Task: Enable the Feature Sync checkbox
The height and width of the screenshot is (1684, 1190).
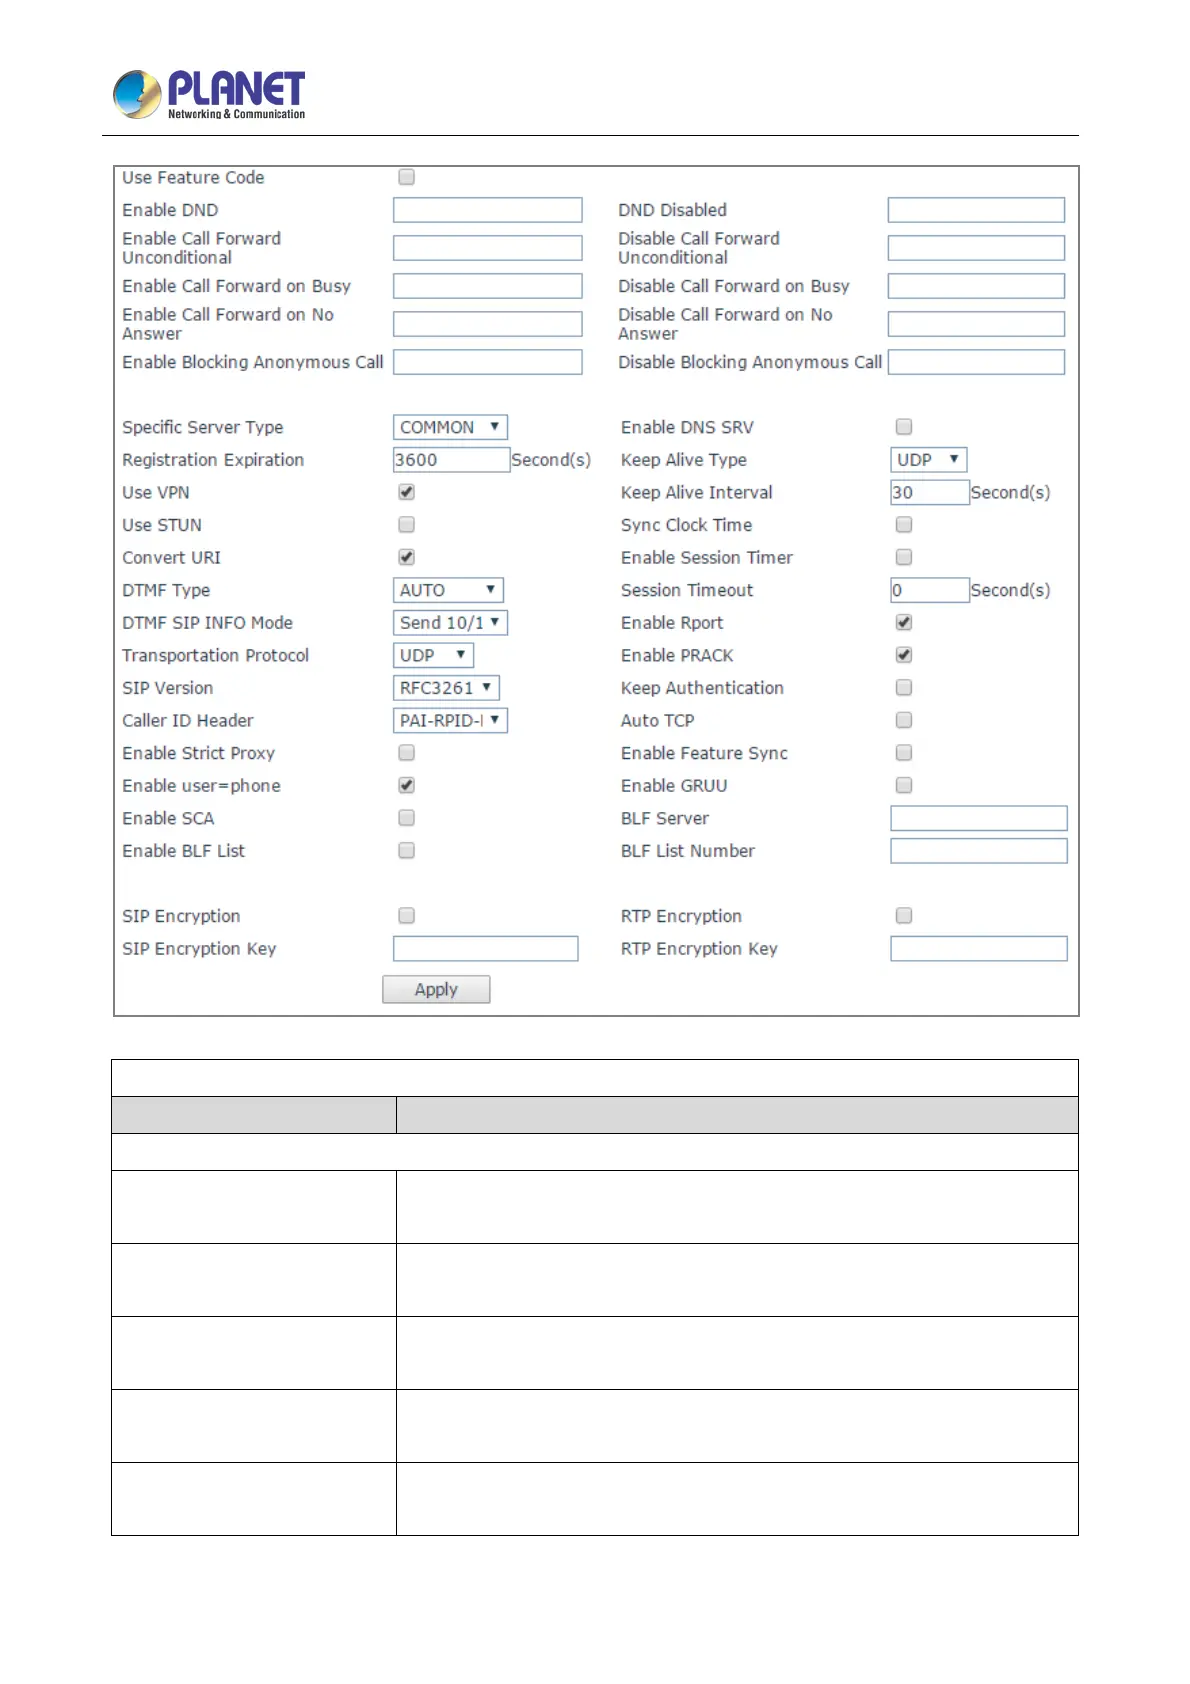Action: coord(904,752)
